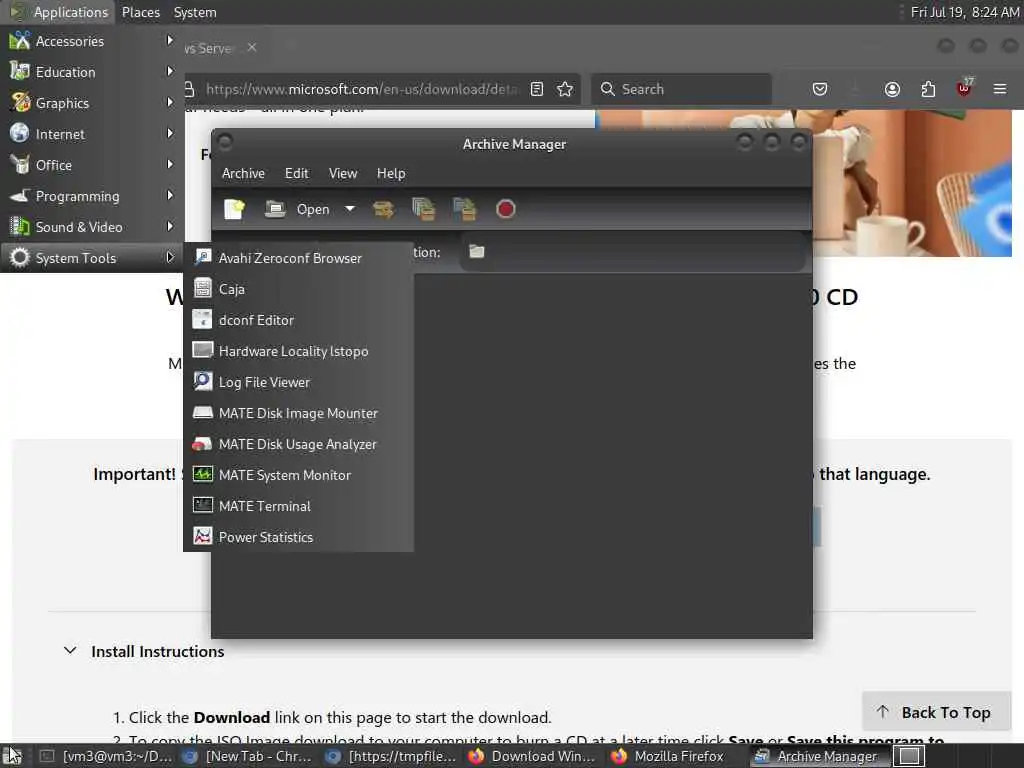Click the Add files toolbar icon
The width and height of the screenshot is (1024, 768).
coord(423,209)
